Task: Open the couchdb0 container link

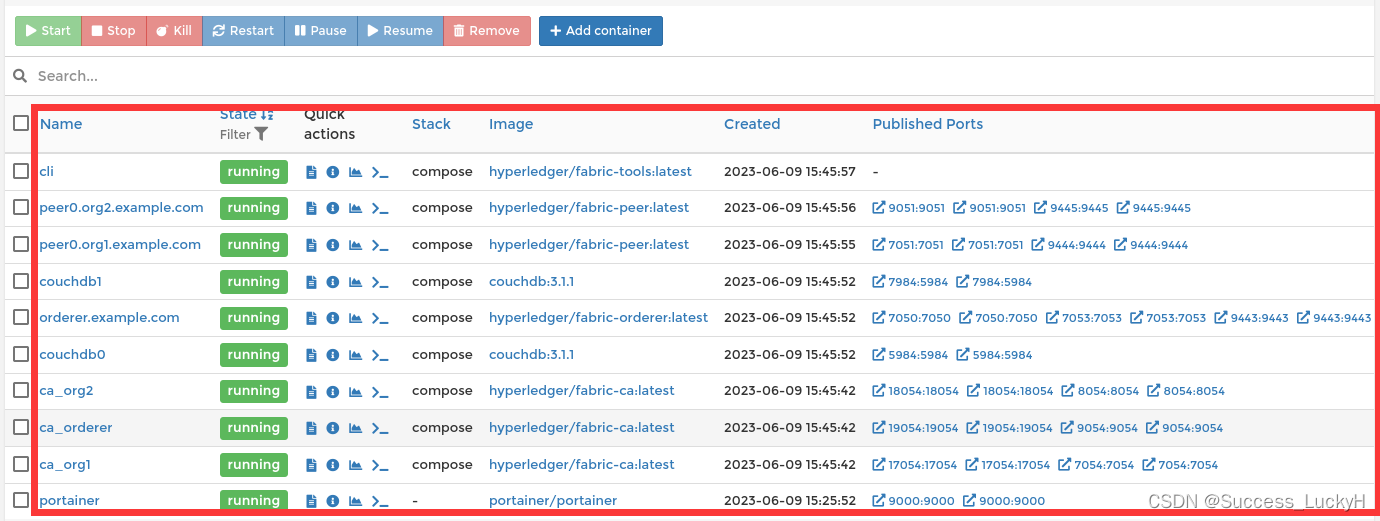Action: pyautogui.click(x=72, y=355)
